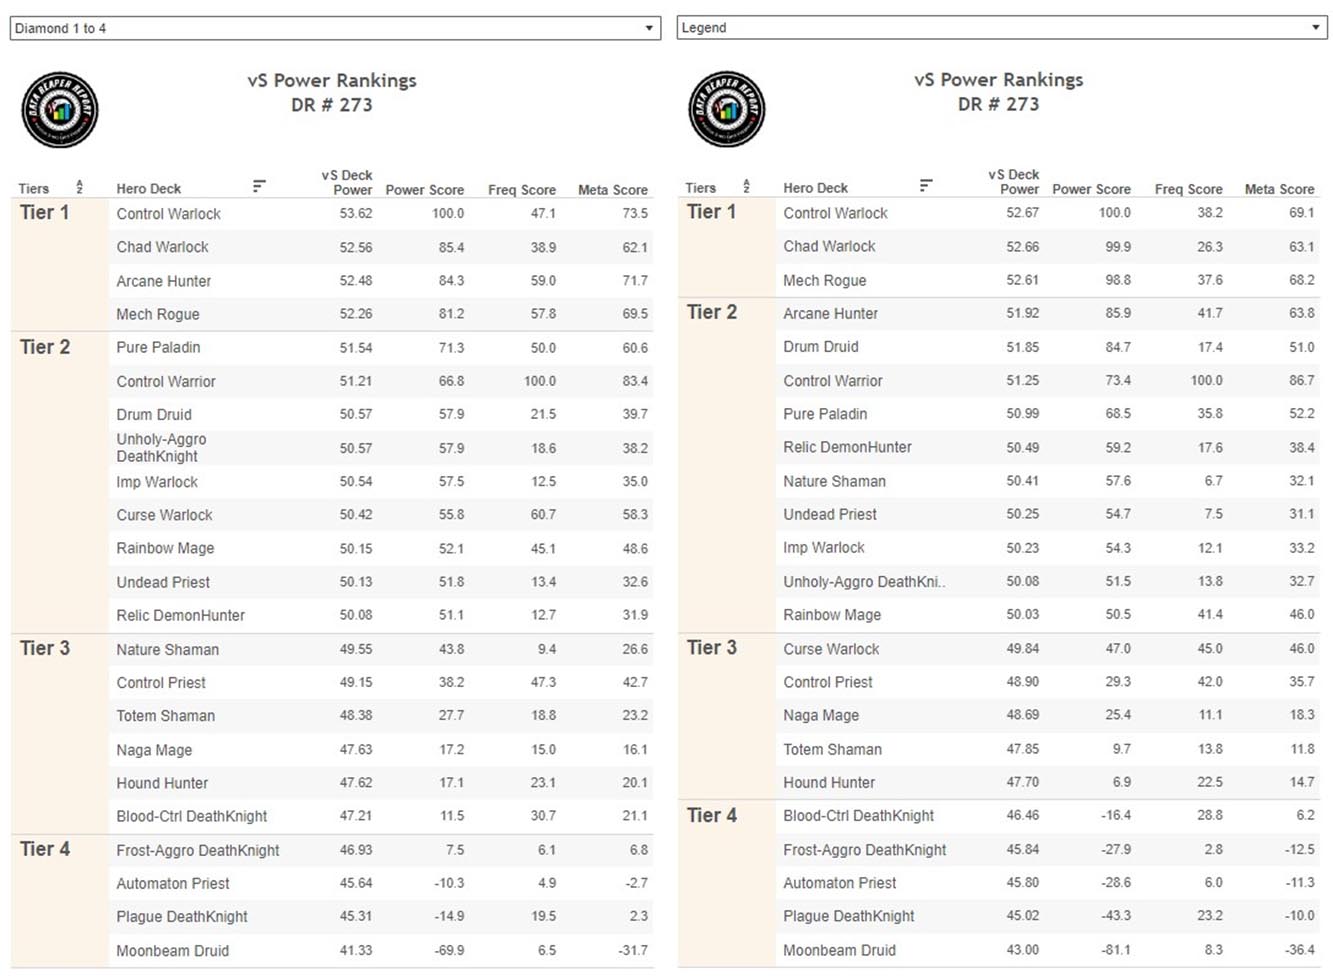Select the right Meta Score column header
1333x980 pixels.
point(1279,188)
